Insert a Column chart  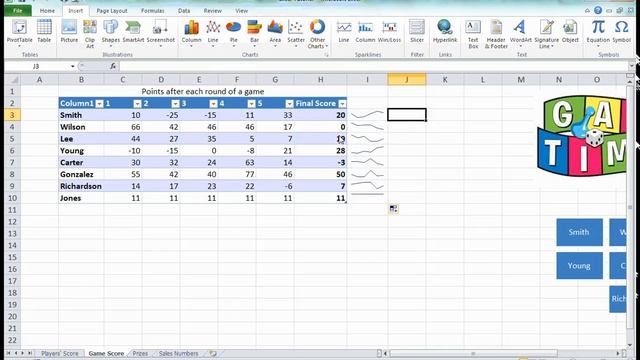(x=191, y=33)
